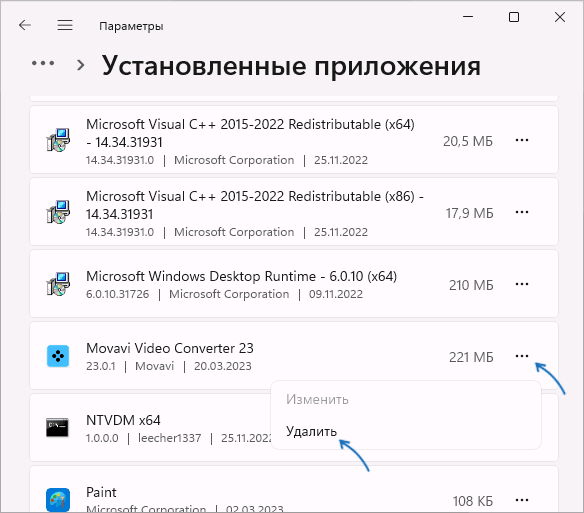Click the Movavi Video Converter app icon
This screenshot has width=584, height=513.
(58, 356)
